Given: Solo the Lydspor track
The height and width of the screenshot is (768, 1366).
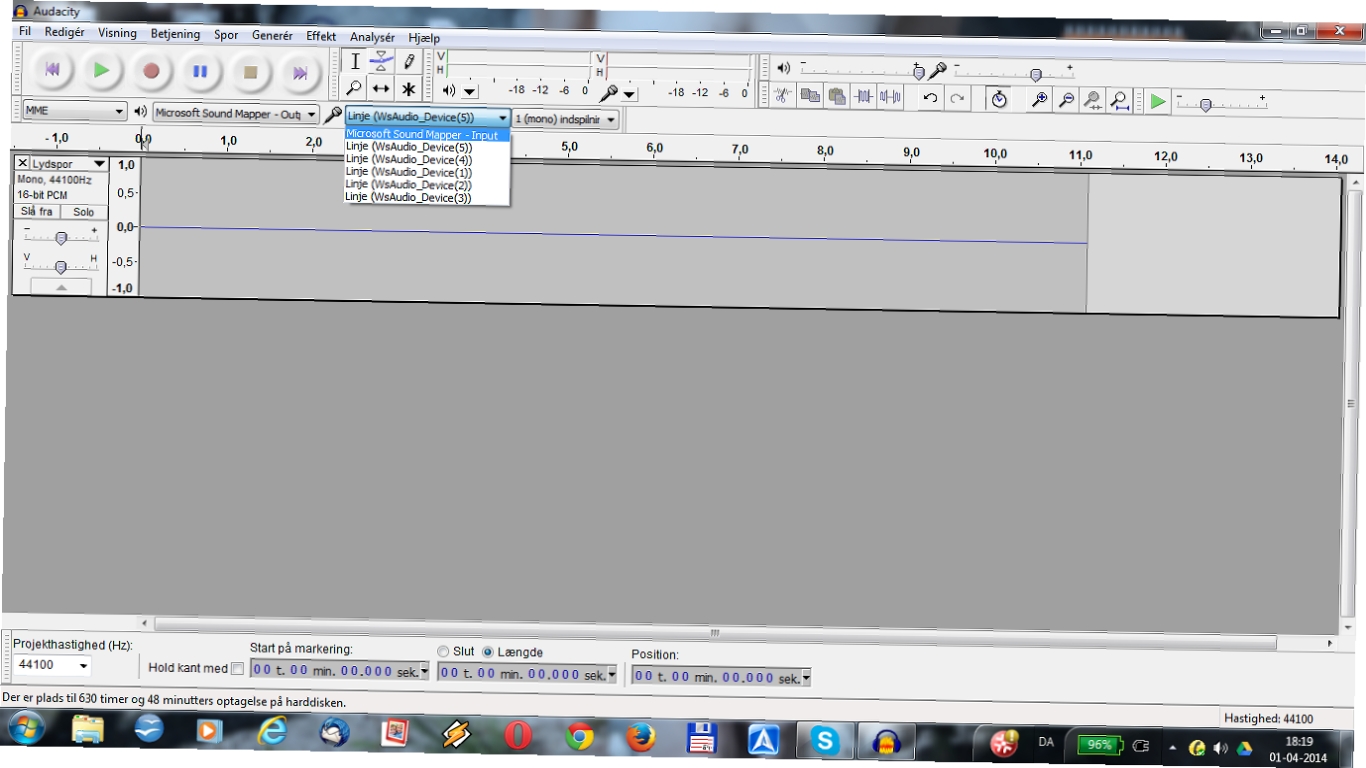Looking at the screenshot, I should [84, 212].
